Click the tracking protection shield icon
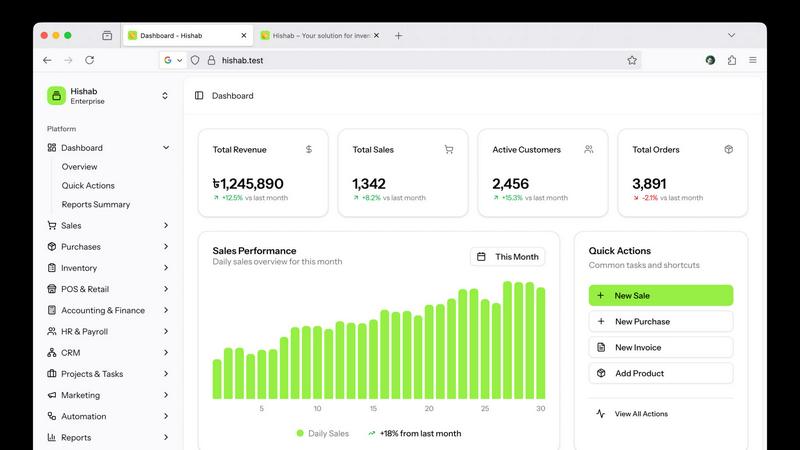This screenshot has height=450, width=800. click(x=195, y=60)
